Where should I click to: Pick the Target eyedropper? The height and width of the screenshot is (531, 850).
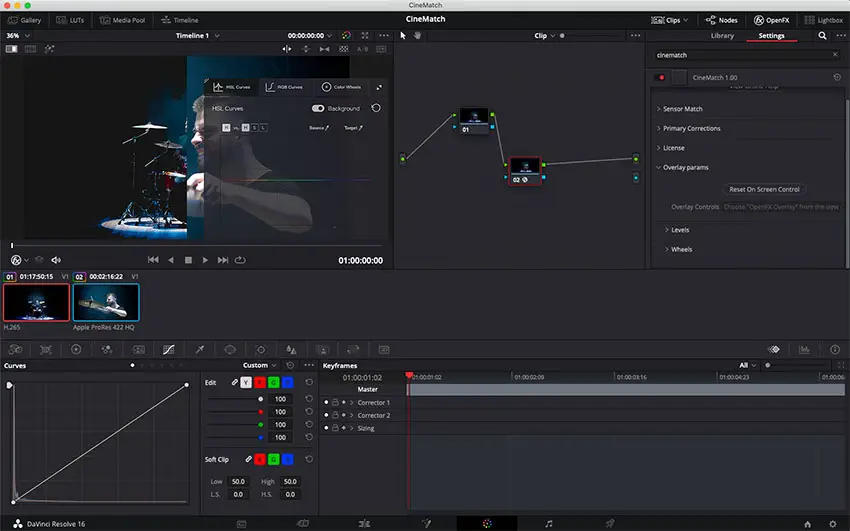(353, 128)
